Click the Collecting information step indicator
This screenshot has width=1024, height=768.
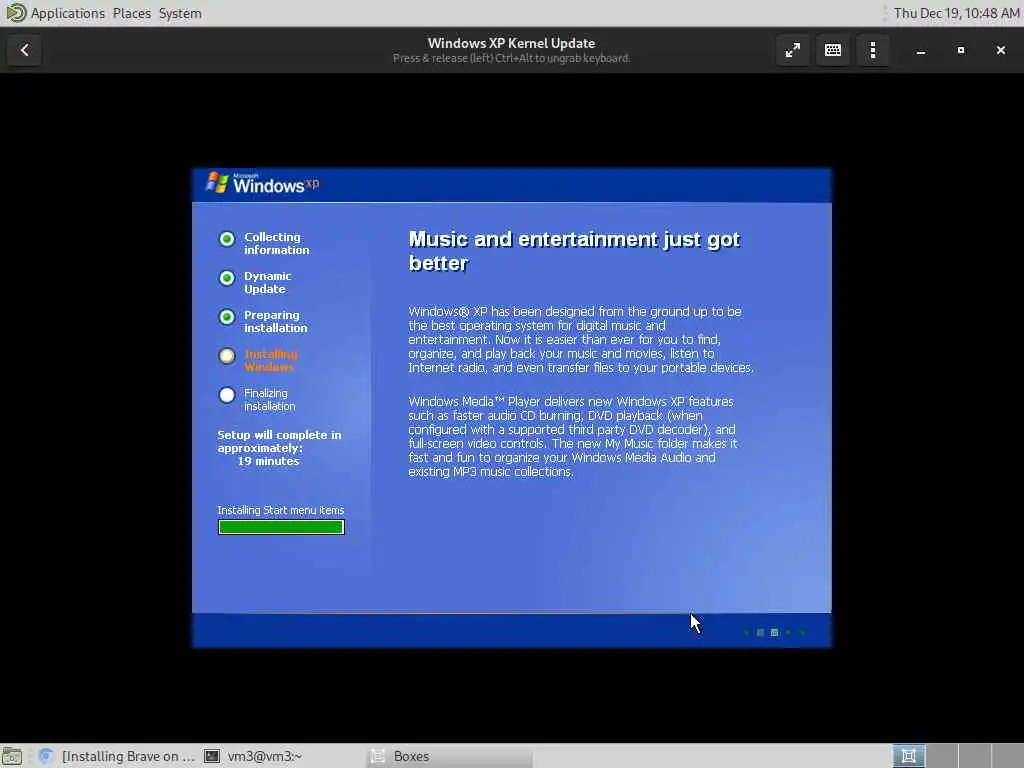227,239
